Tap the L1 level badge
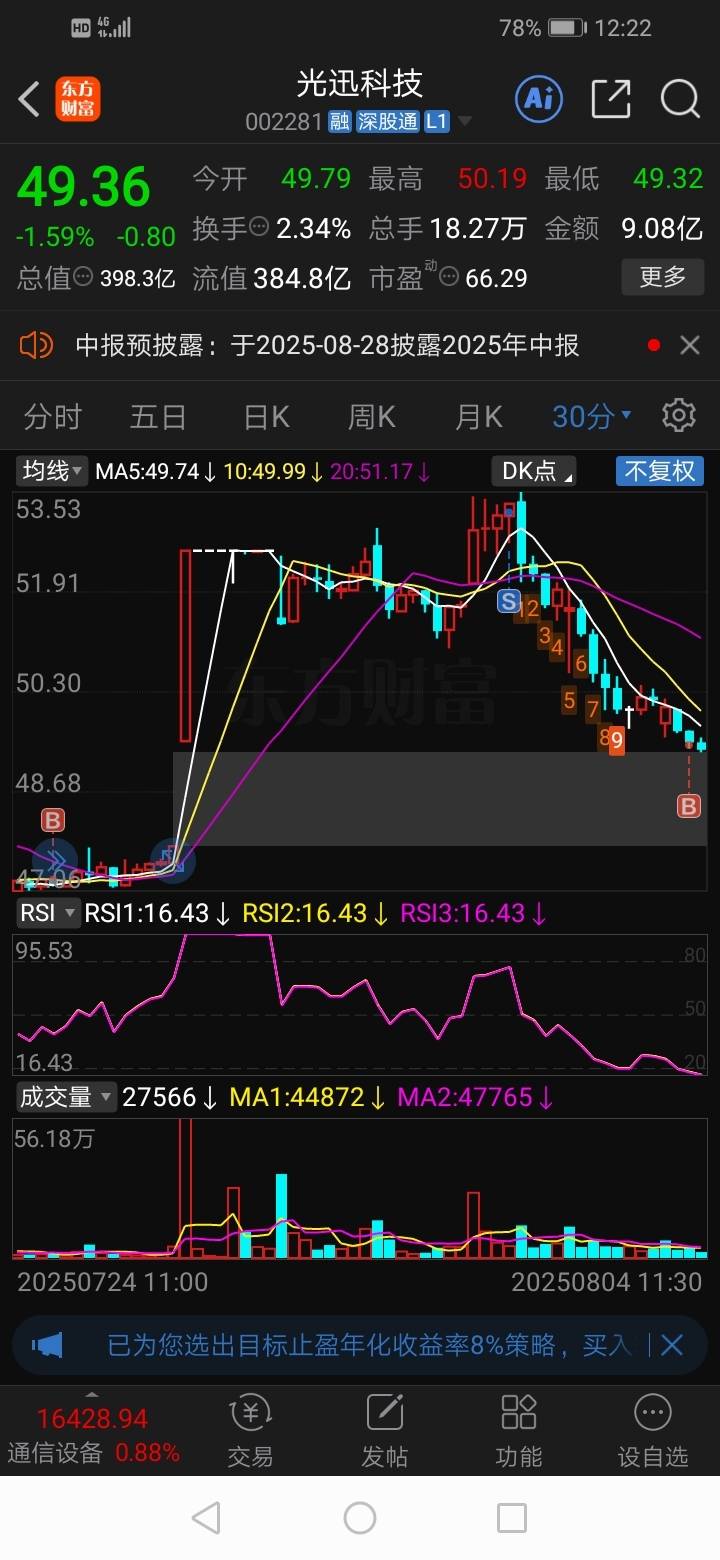The width and height of the screenshot is (720, 1560). (436, 122)
